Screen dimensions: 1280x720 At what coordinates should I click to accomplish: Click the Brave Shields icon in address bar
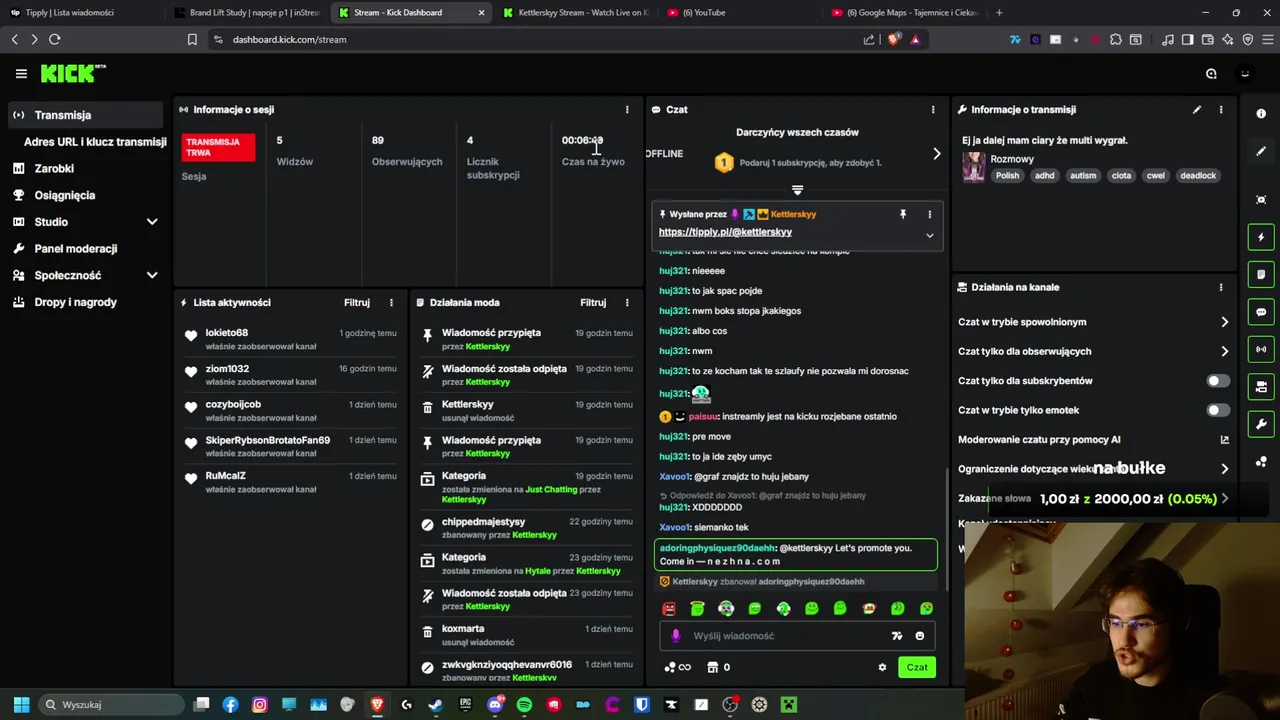tap(894, 40)
